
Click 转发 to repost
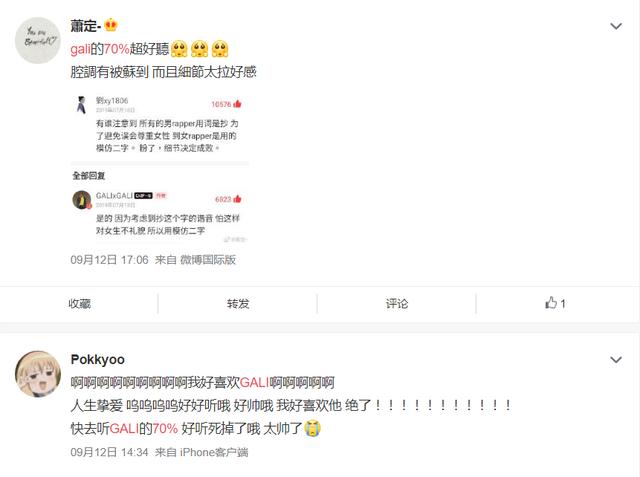238,304
